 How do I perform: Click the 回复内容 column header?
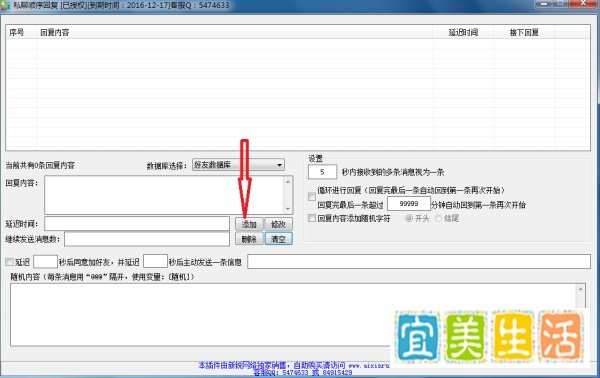pyautogui.click(x=235, y=33)
